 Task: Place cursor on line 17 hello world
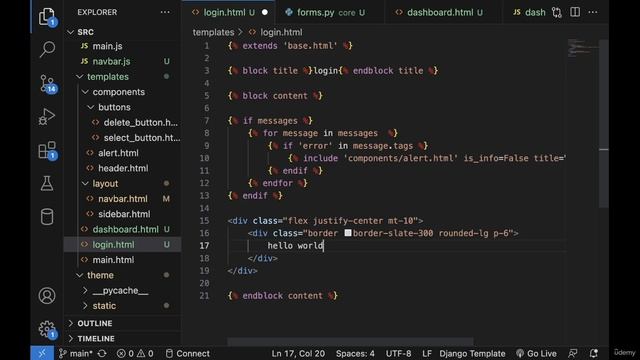[296, 245]
